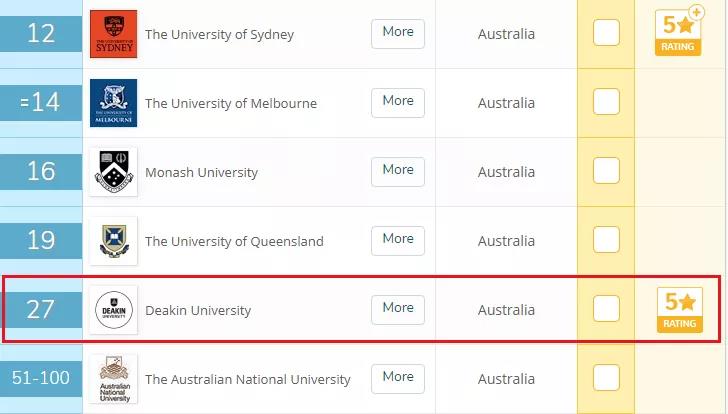Expand More details for University of Queensland
728x414 pixels.
398,239
